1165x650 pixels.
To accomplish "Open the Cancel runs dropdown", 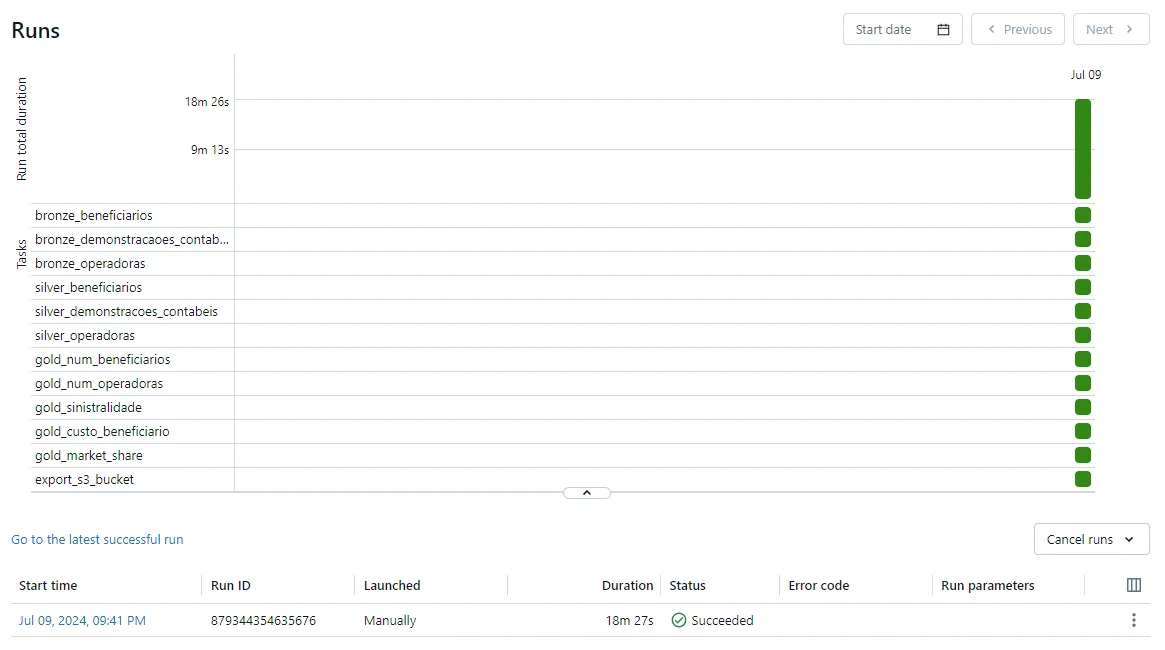I will 1091,539.
